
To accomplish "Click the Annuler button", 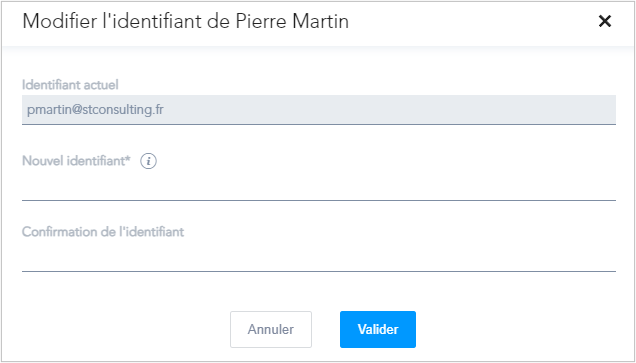I will coord(271,329).
